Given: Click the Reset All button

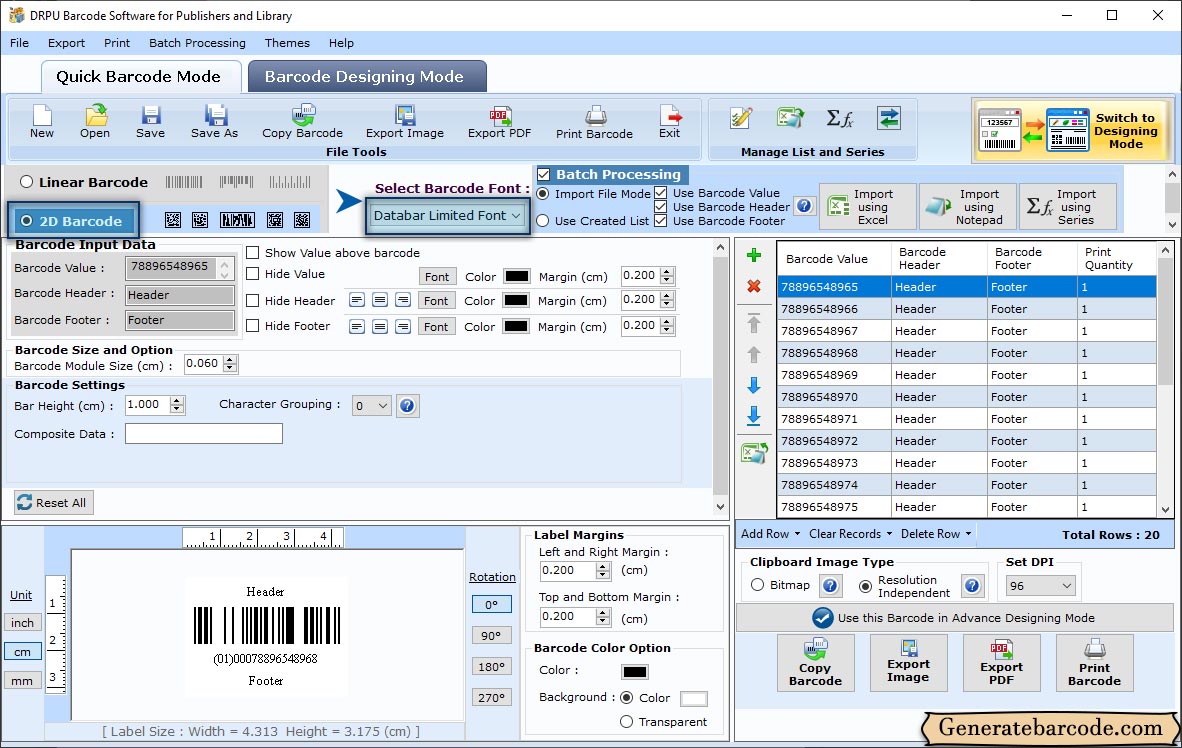Looking at the screenshot, I should [54, 503].
